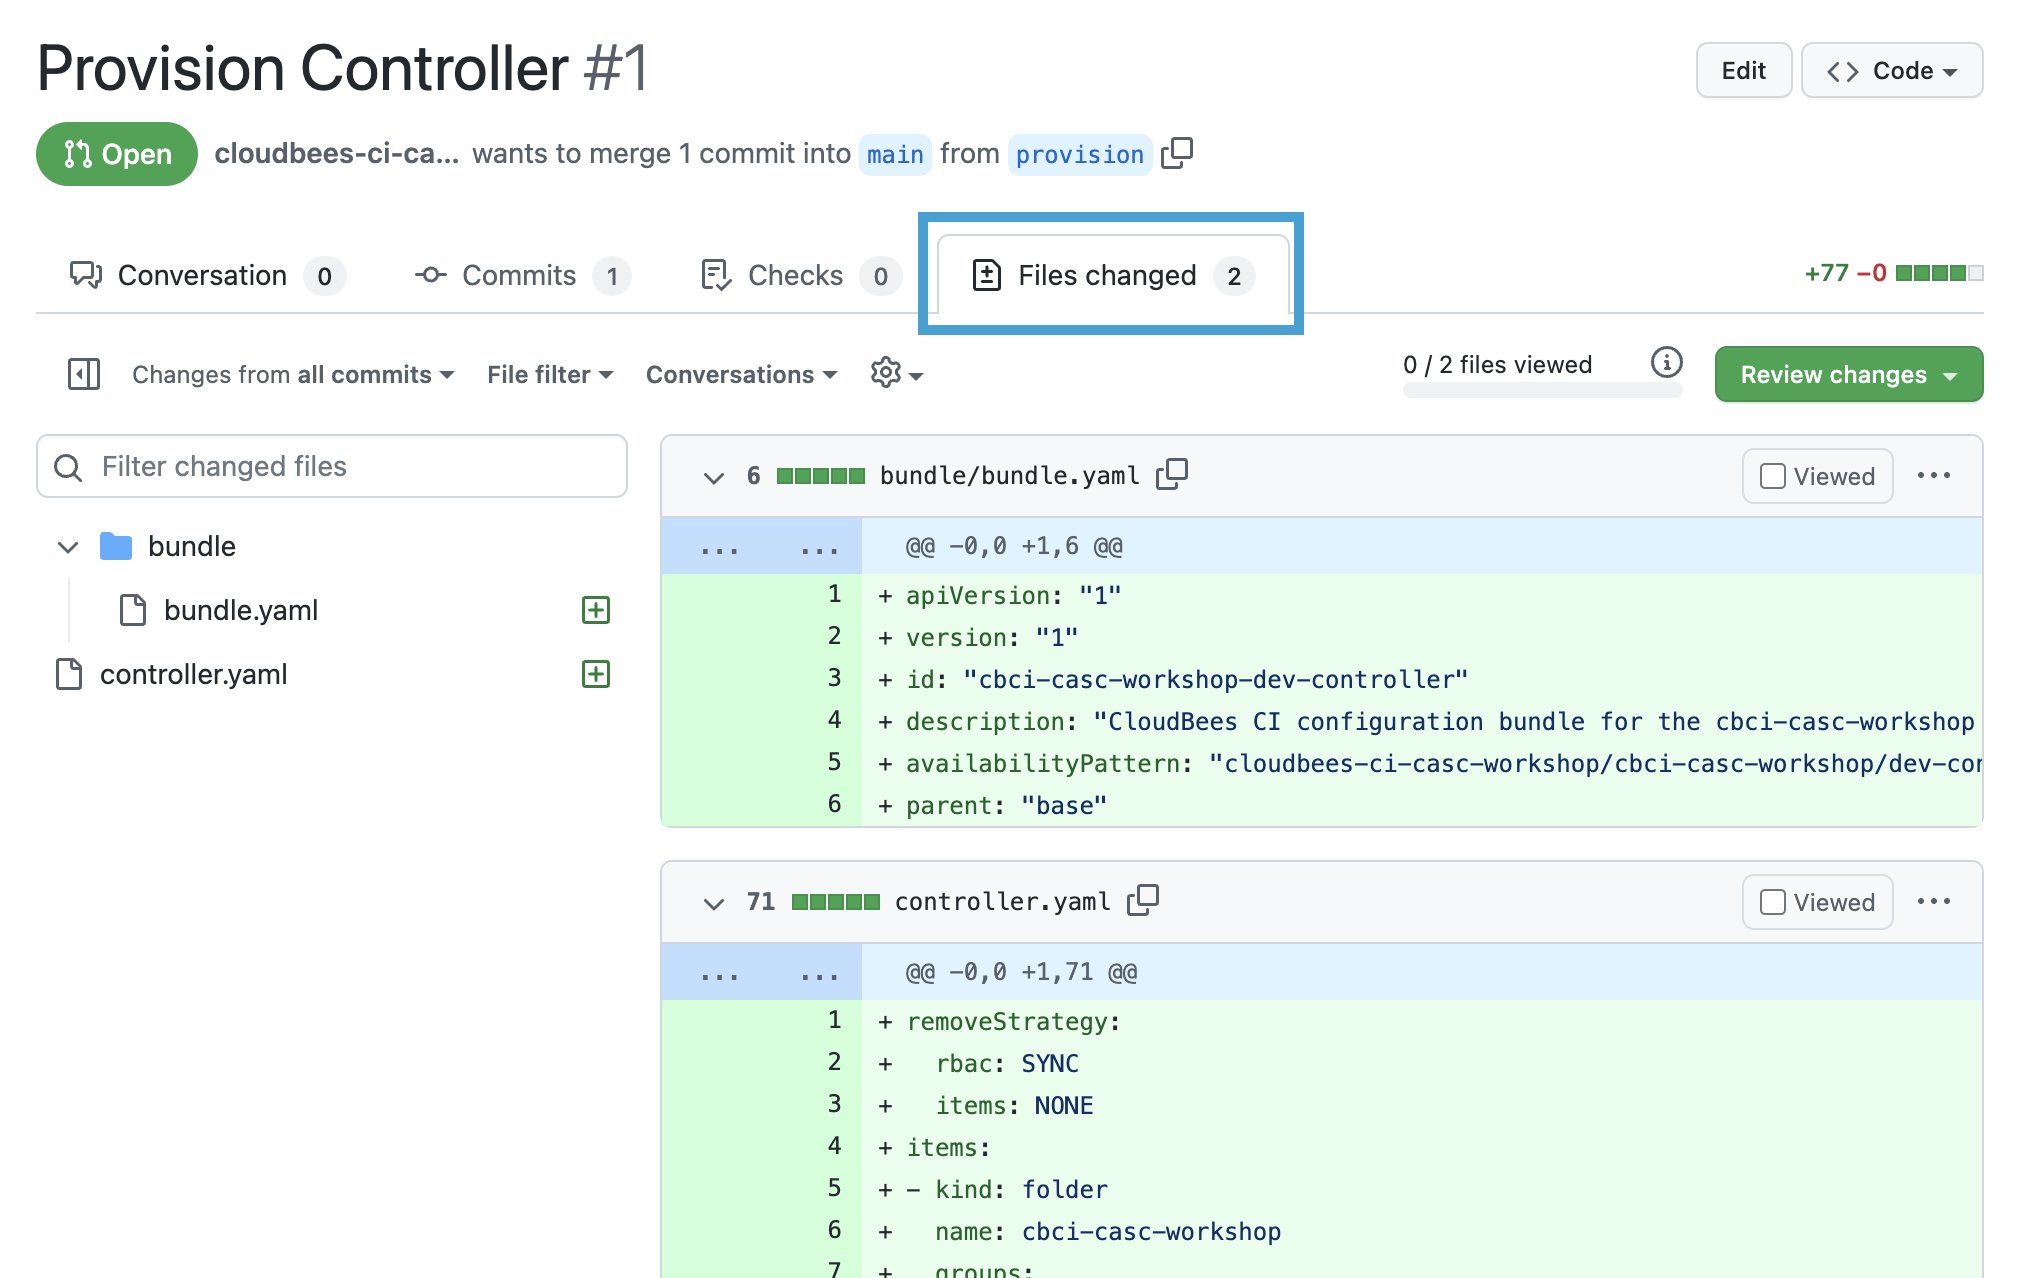Click the three-dot menu for controller.yaml
Viewport: 2034px width, 1278px height.
pos(1934,901)
